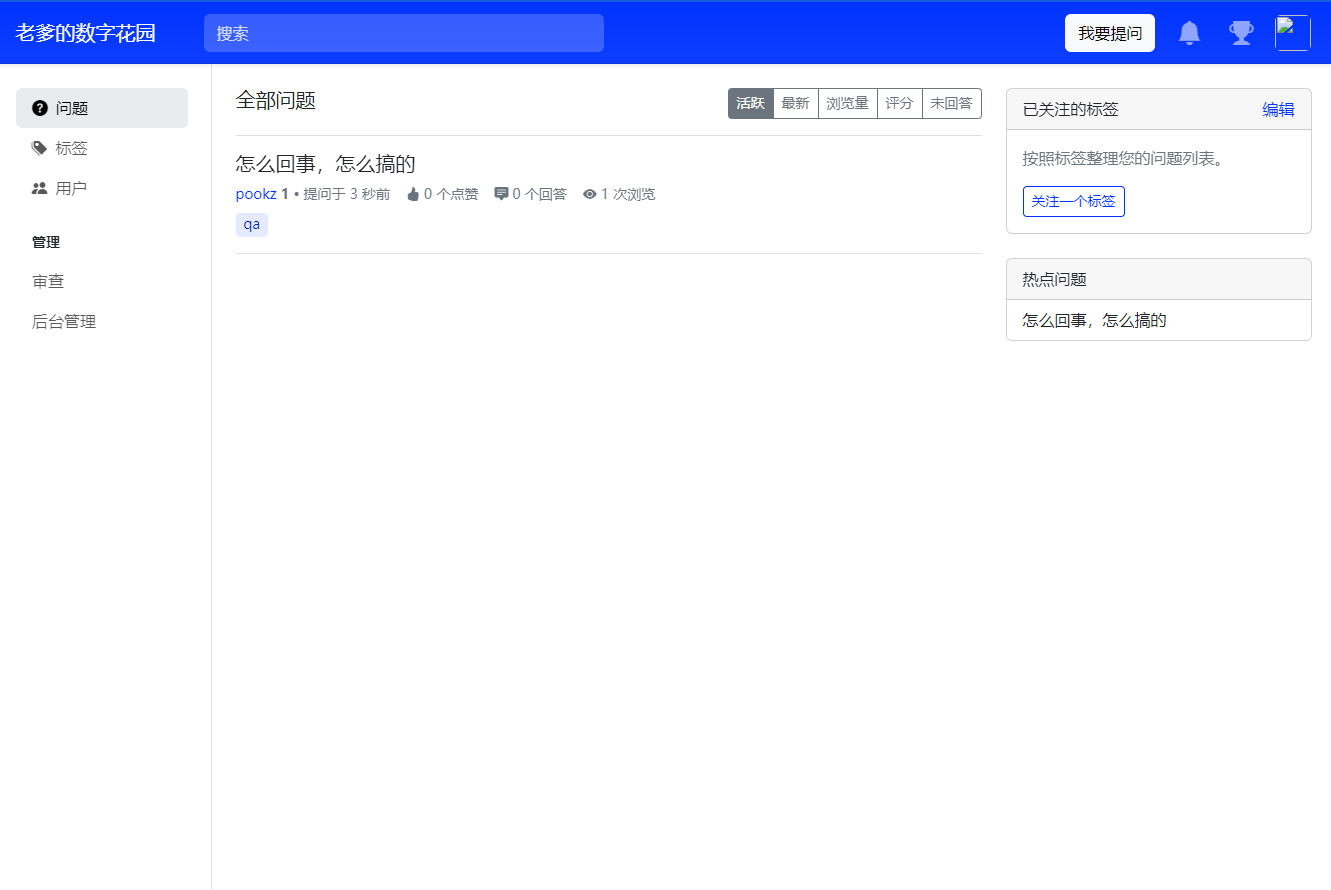This screenshot has width=1331, height=890.
Task: Open the achievements trophy icon
Action: (x=1240, y=32)
